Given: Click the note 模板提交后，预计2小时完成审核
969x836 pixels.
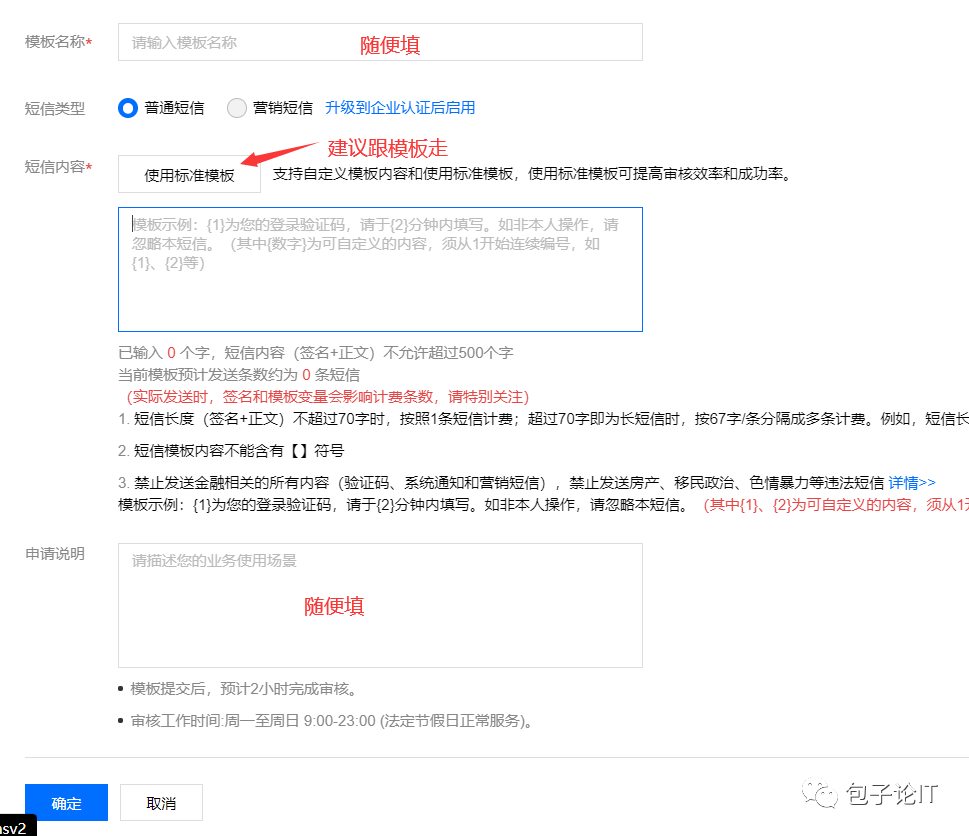Looking at the screenshot, I should coord(244,689).
